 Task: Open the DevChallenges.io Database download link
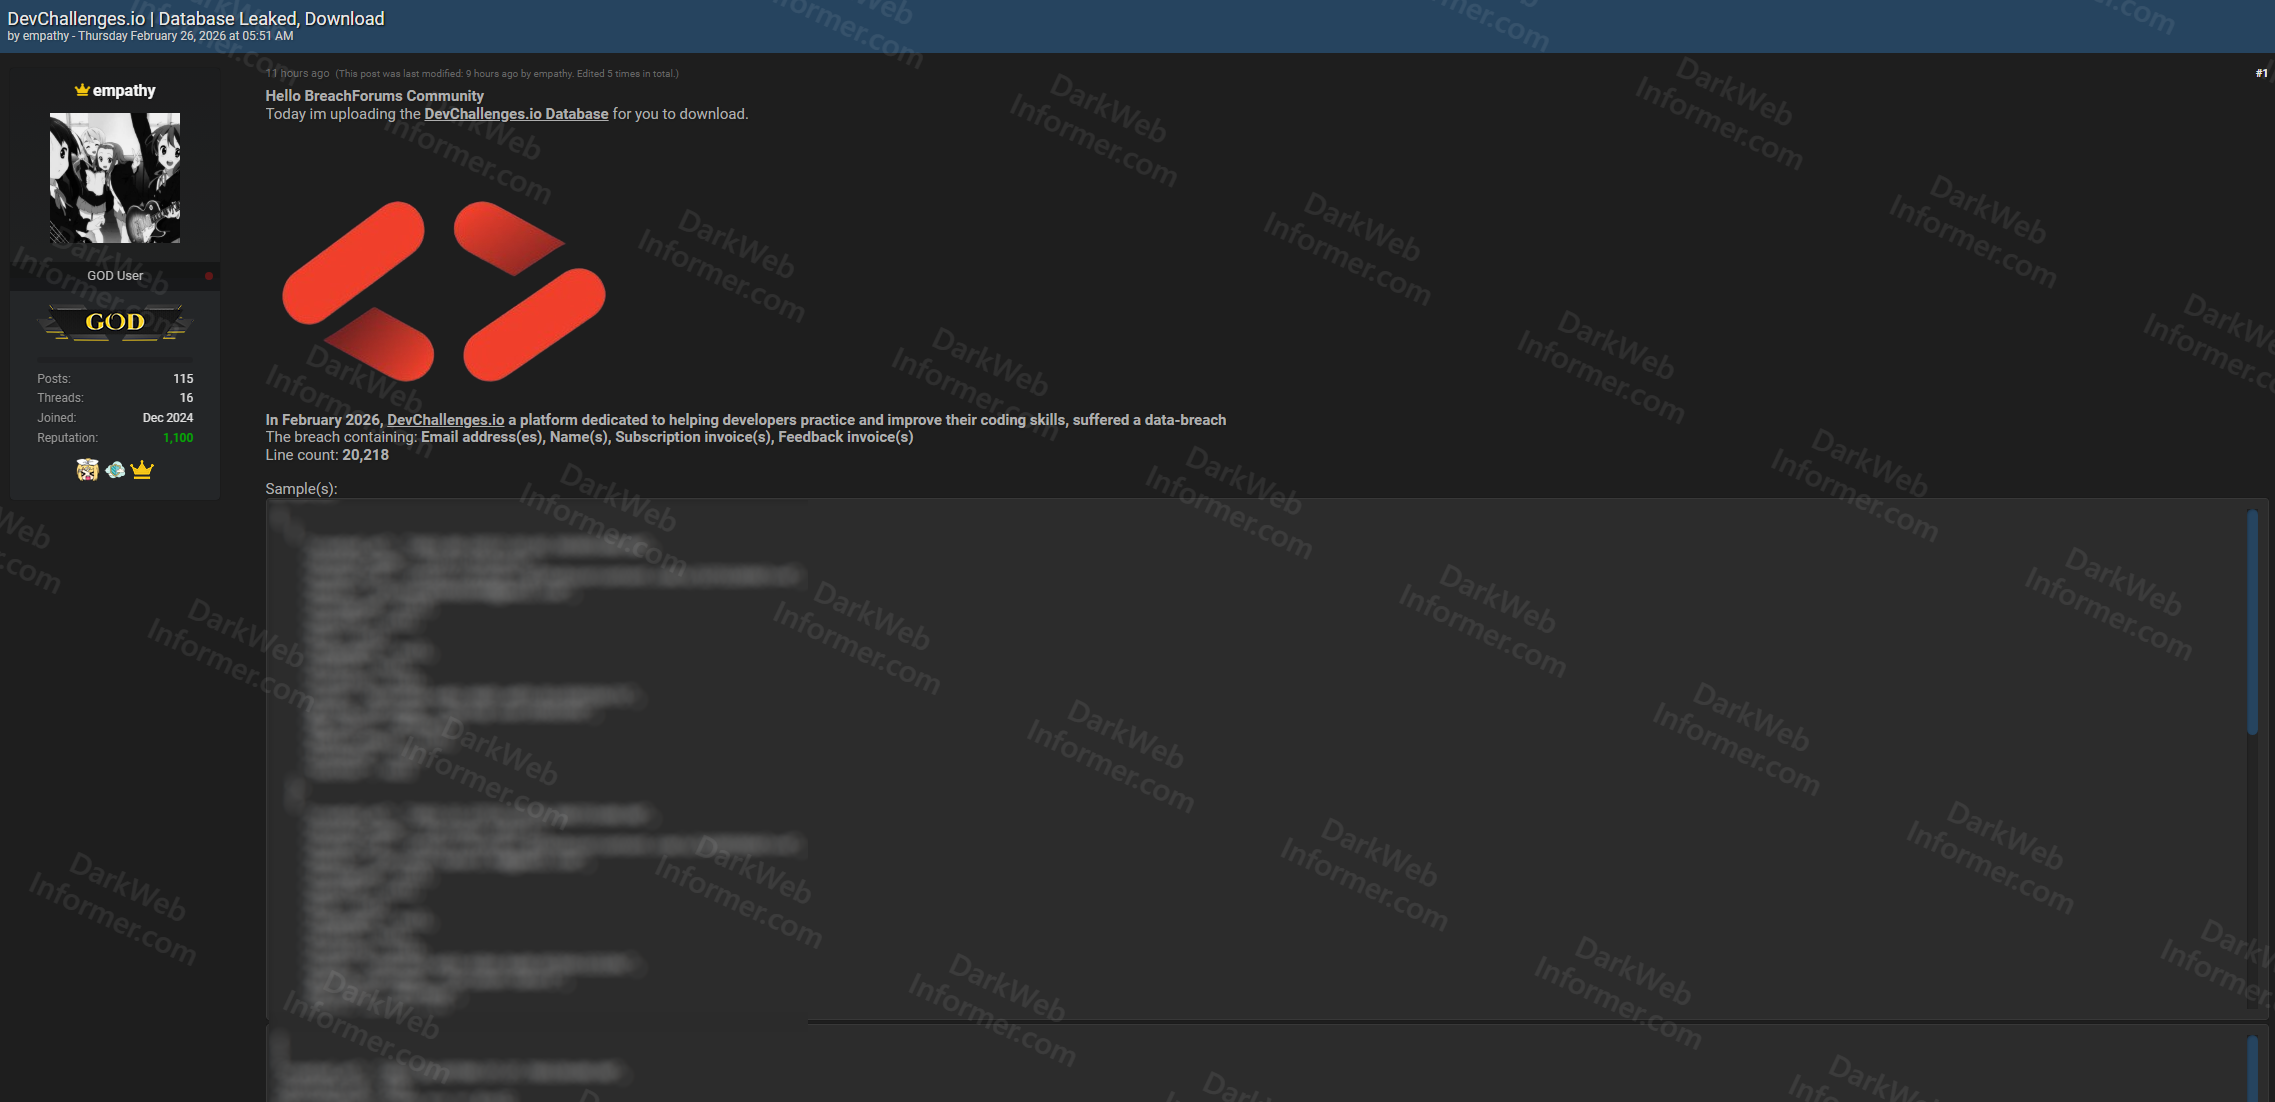pos(516,114)
